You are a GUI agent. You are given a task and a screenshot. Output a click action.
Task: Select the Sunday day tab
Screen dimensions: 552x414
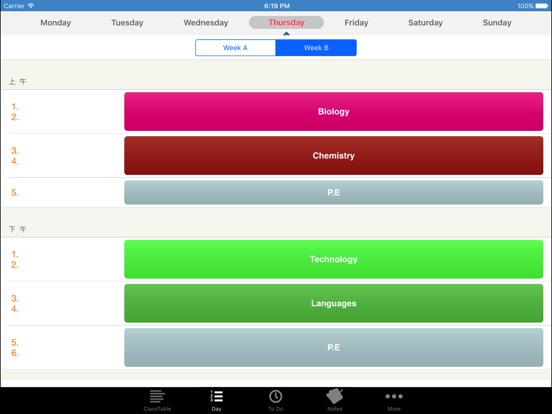click(x=497, y=23)
